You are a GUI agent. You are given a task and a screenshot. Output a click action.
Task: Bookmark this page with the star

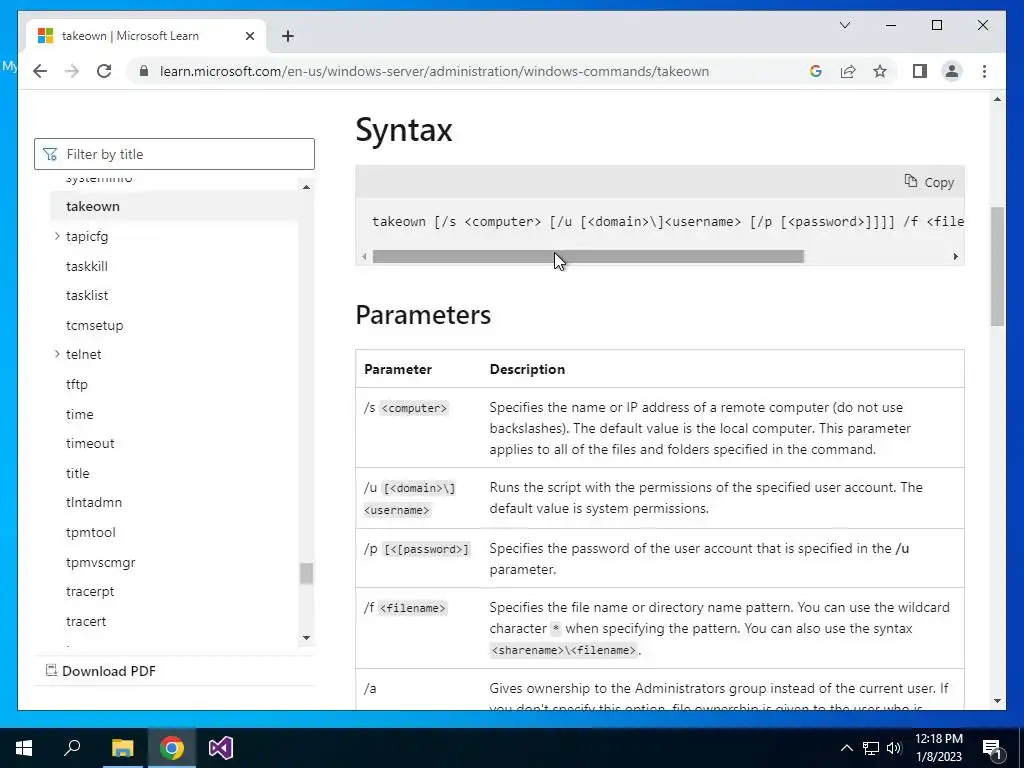pos(880,71)
